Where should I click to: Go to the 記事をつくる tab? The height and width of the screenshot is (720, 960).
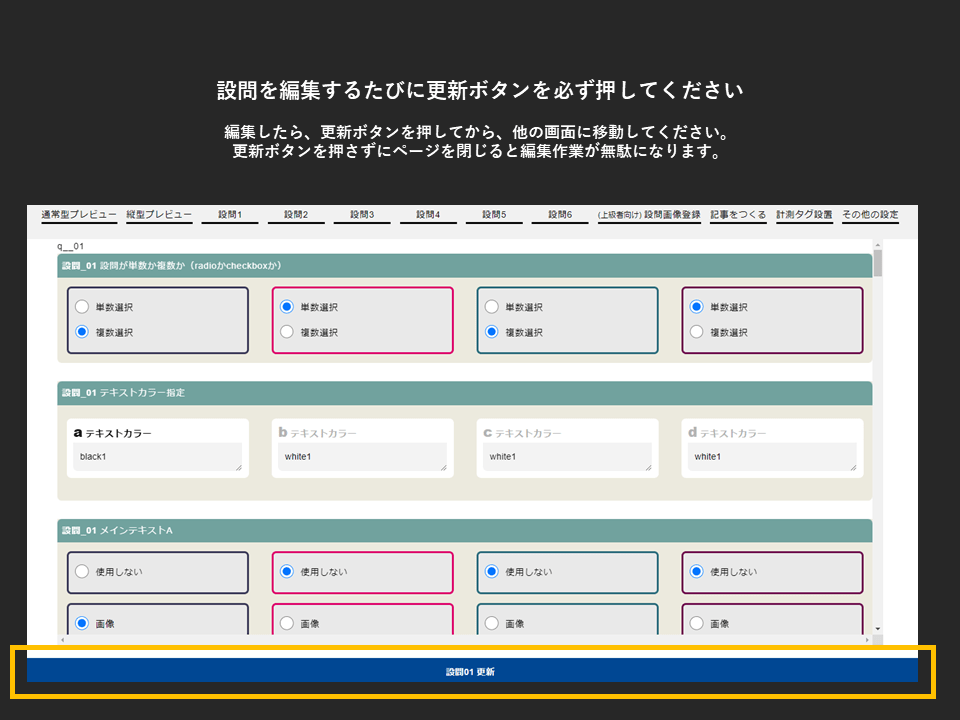tap(738, 215)
